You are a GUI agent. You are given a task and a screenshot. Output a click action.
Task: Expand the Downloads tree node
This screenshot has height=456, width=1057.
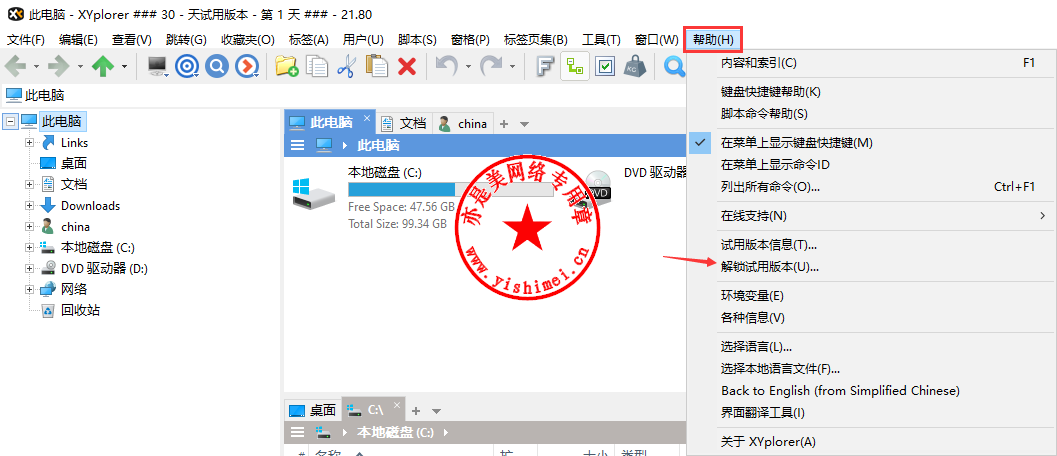pyautogui.click(x=29, y=206)
